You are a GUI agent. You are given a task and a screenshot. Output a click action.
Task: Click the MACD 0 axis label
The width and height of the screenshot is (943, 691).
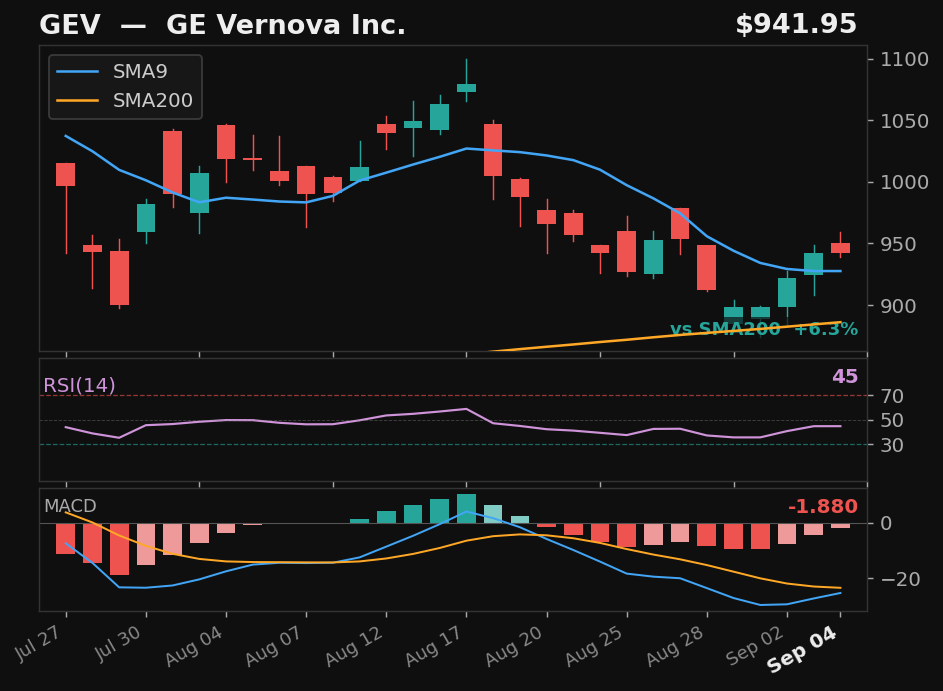[886, 523]
